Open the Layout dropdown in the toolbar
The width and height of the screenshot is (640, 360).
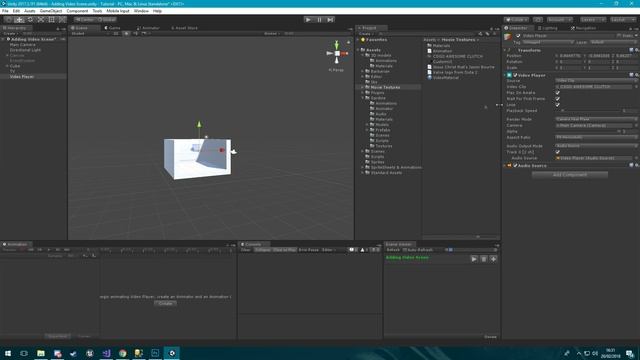tap(623, 20)
